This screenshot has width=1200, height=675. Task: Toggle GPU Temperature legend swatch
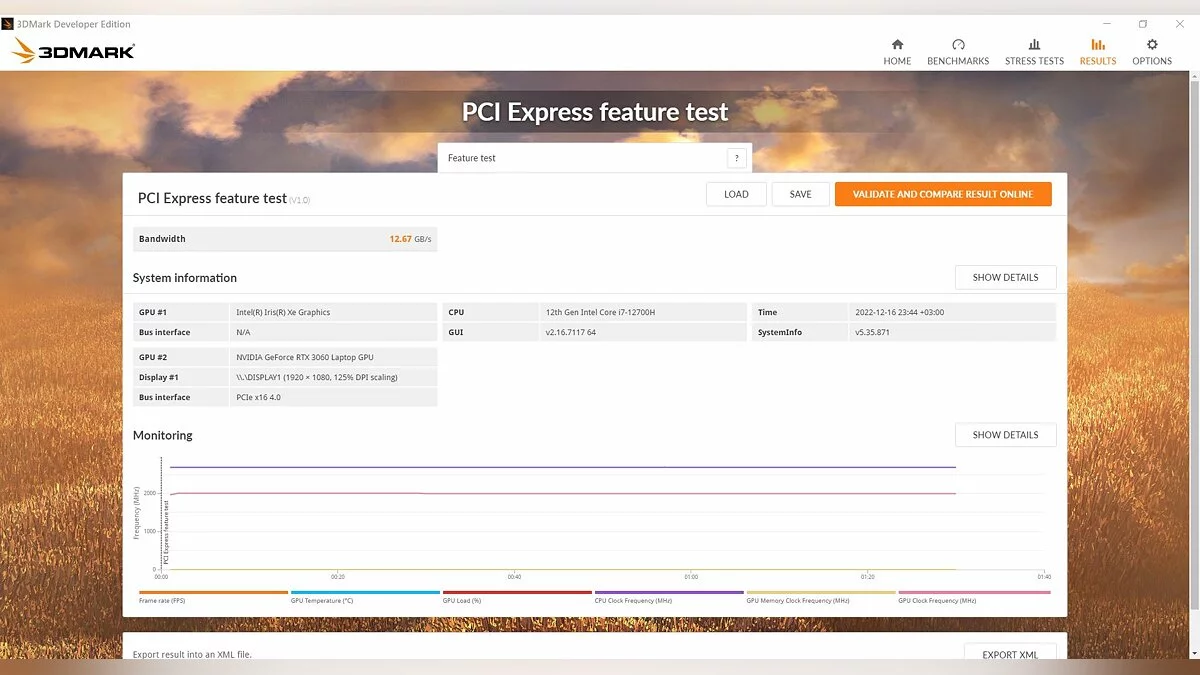click(365, 592)
